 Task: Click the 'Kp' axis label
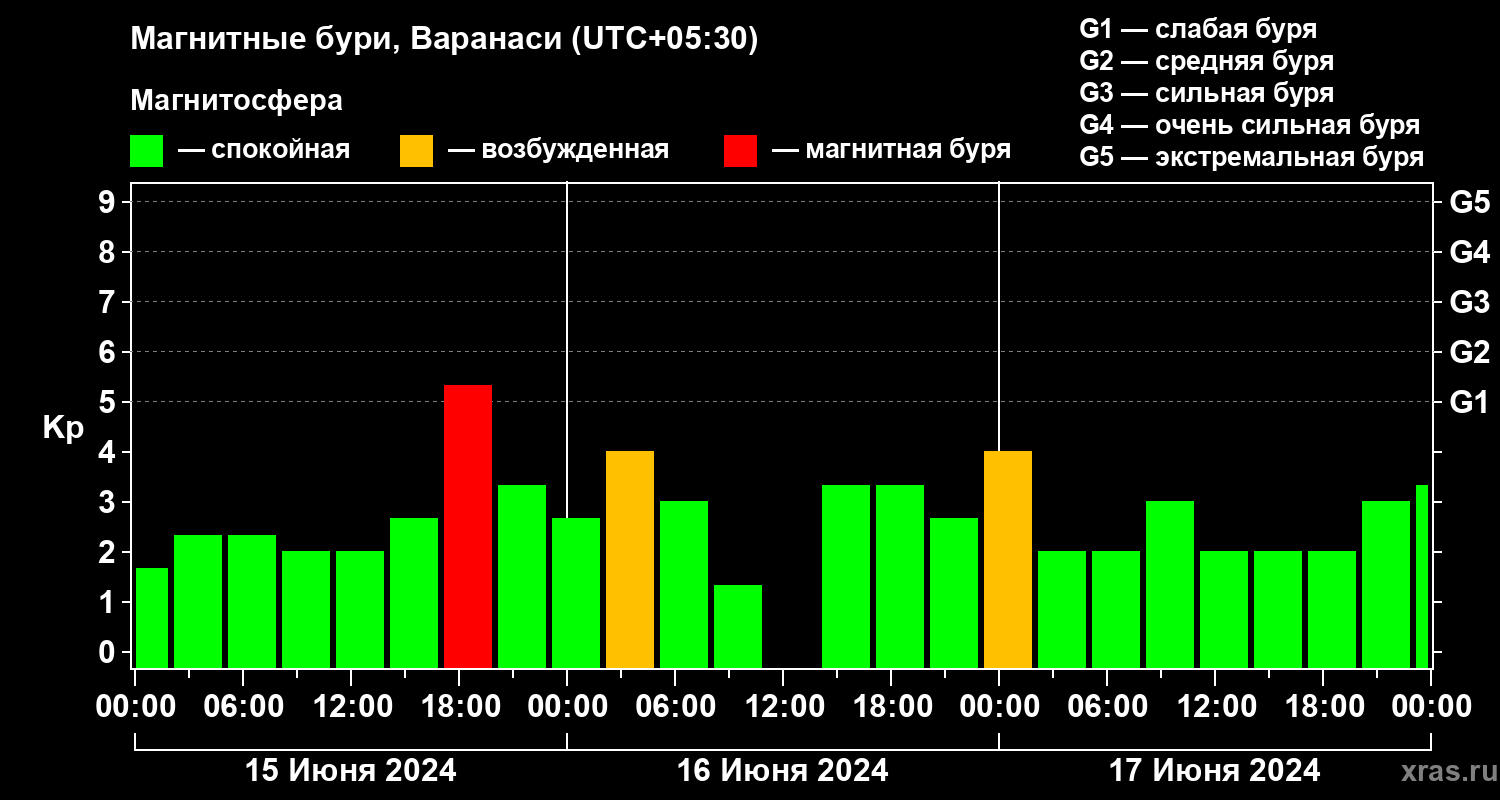63,428
